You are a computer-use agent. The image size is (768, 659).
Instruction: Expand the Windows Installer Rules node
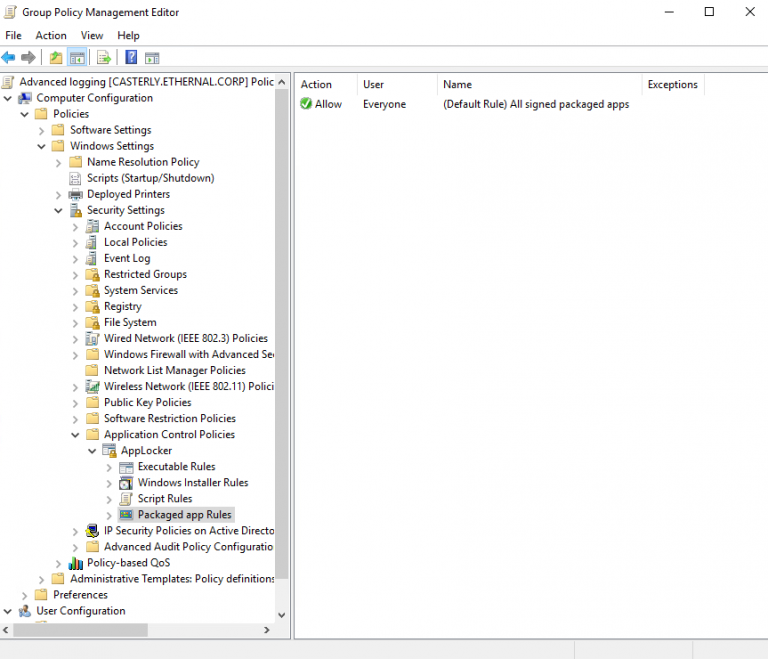click(x=110, y=483)
